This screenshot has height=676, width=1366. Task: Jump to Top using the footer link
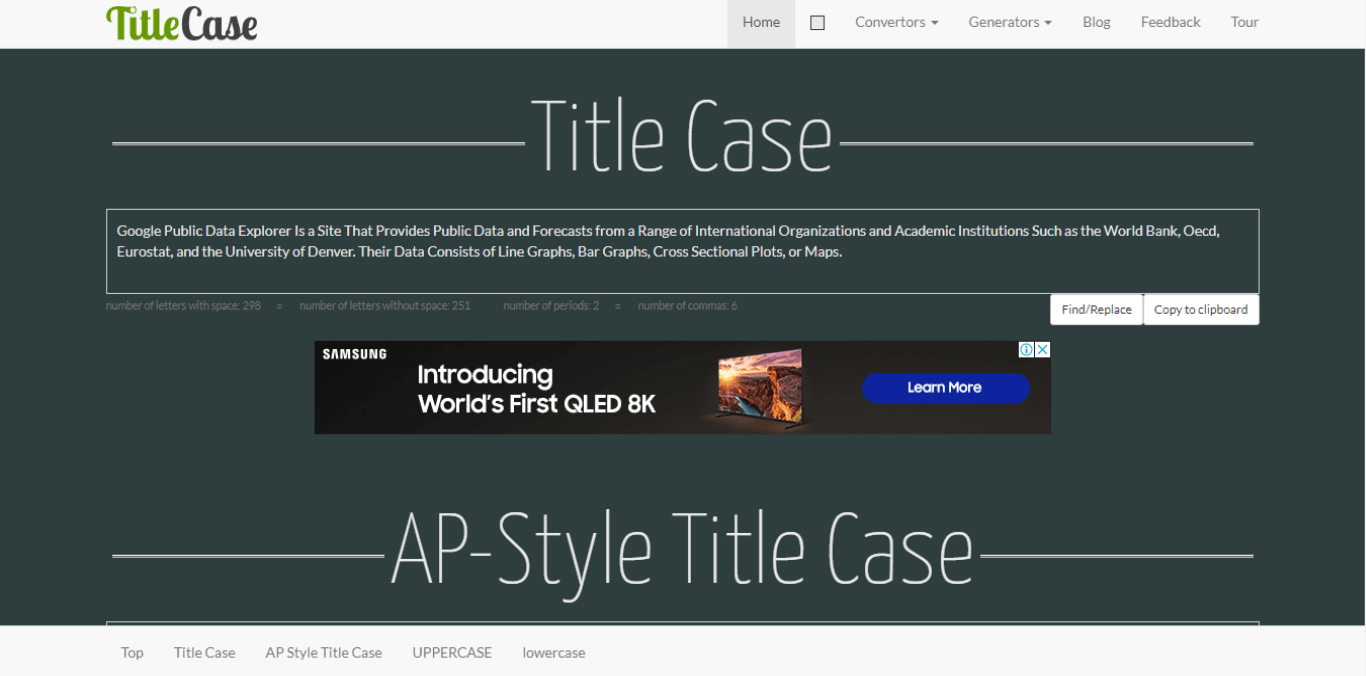click(132, 652)
